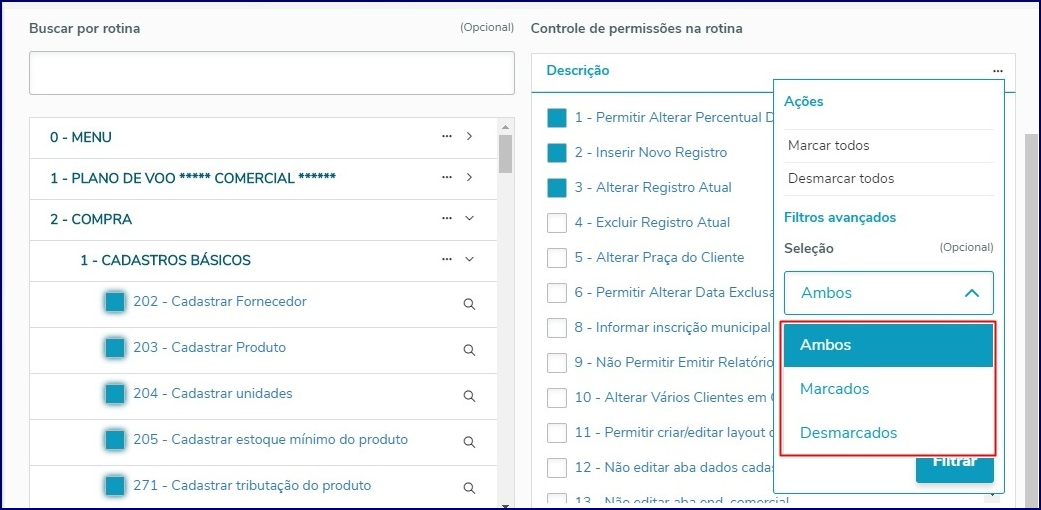Uncheck routine 205 - Cadastrar estoque mínimo
Image resolution: width=1041 pixels, height=510 pixels.
tap(115, 440)
